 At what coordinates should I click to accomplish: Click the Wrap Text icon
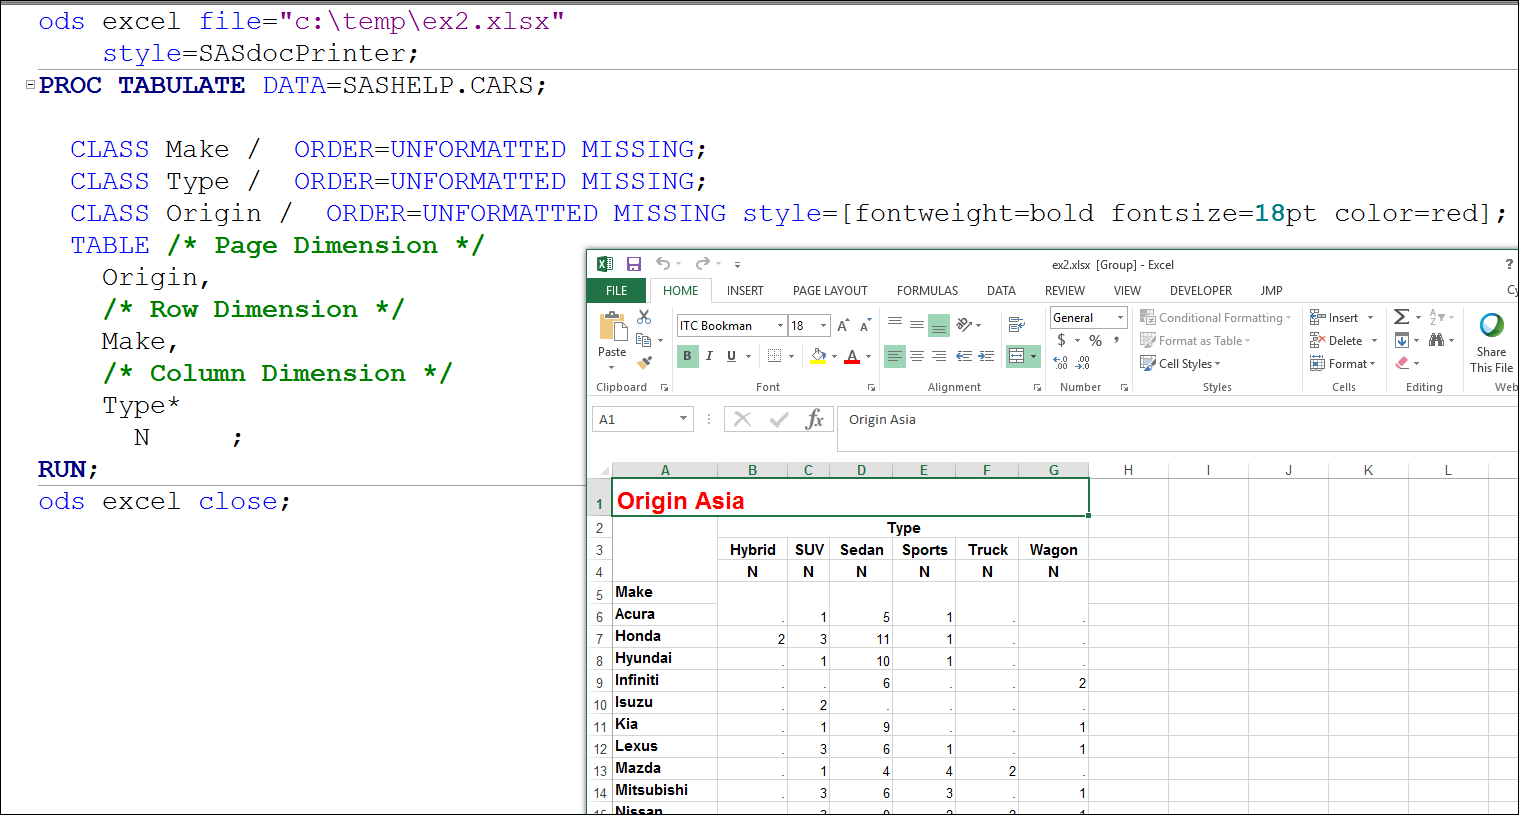(x=1016, y=325)
